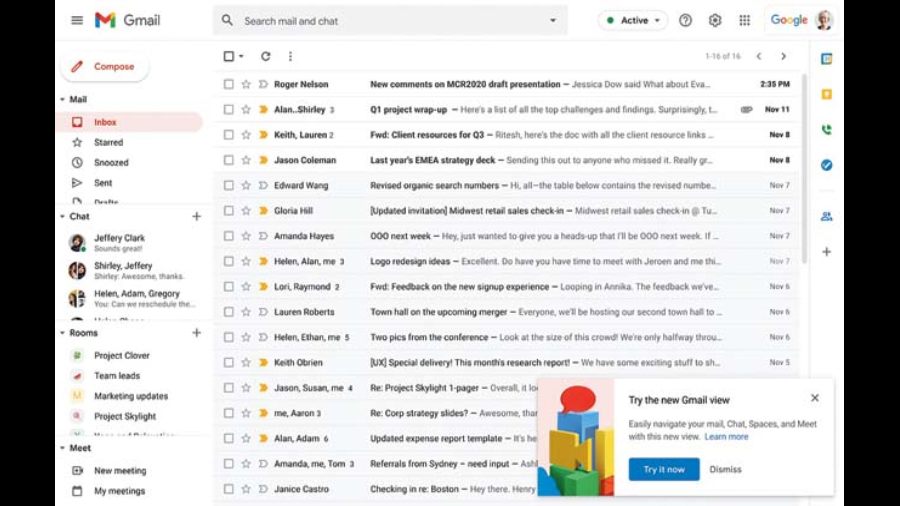
Task: Open the Help question mark icon
Action: pos(685,21)
